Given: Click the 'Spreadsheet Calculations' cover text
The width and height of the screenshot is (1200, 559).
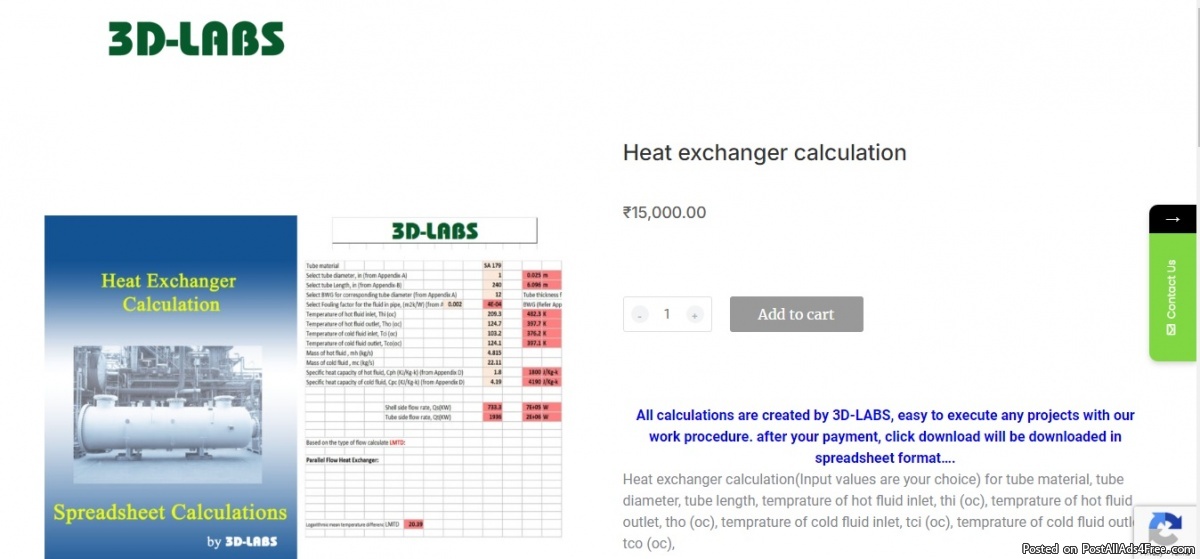Looking at the screenshot, I should click(170, 512).
